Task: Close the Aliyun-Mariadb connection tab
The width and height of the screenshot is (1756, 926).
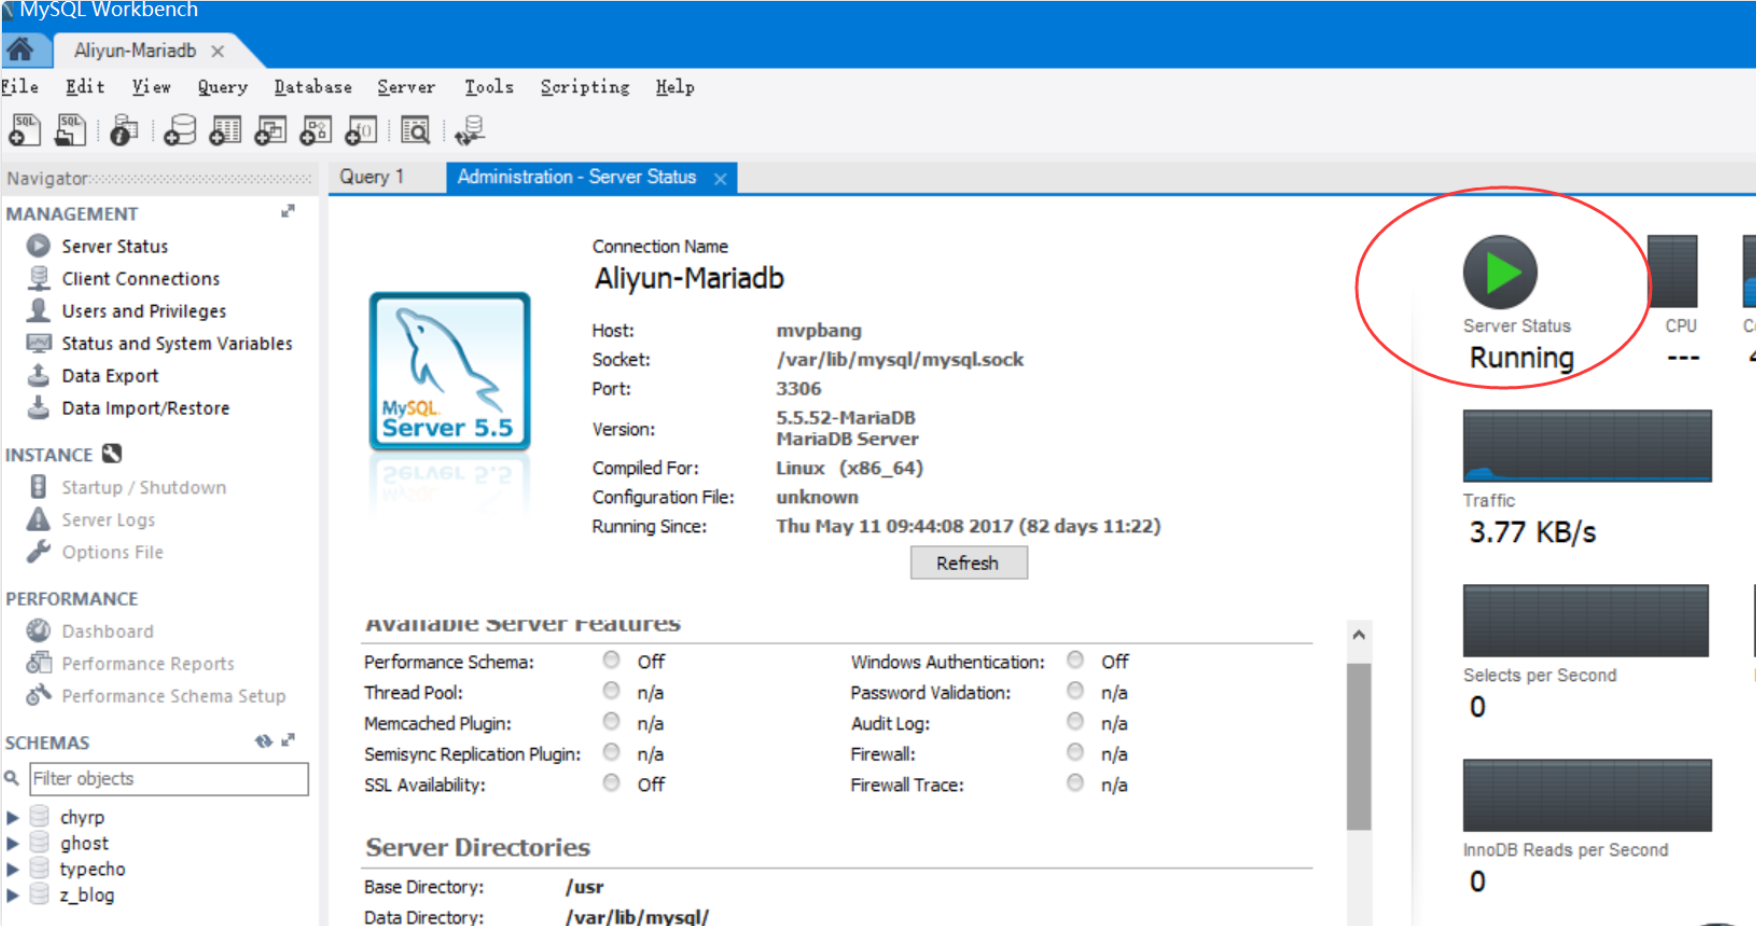Action: point(217,51)
